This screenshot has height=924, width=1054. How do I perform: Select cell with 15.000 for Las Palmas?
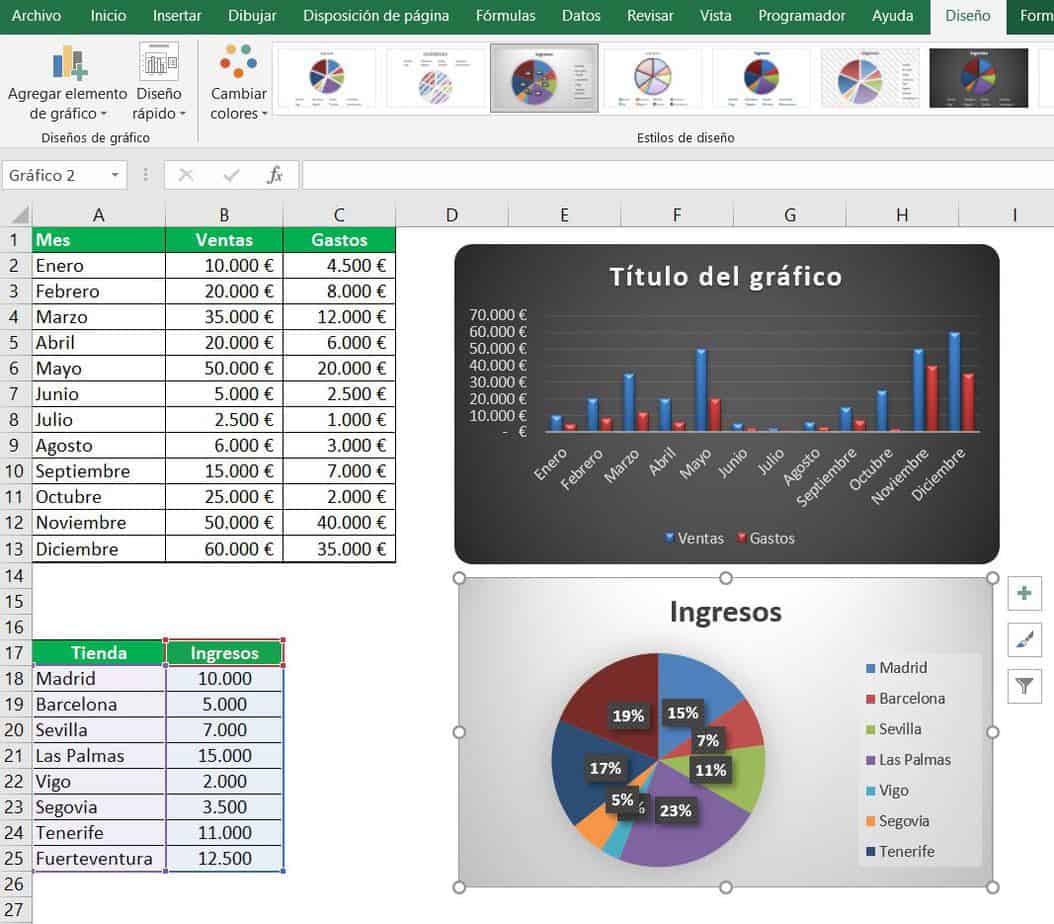coord(224,756)
